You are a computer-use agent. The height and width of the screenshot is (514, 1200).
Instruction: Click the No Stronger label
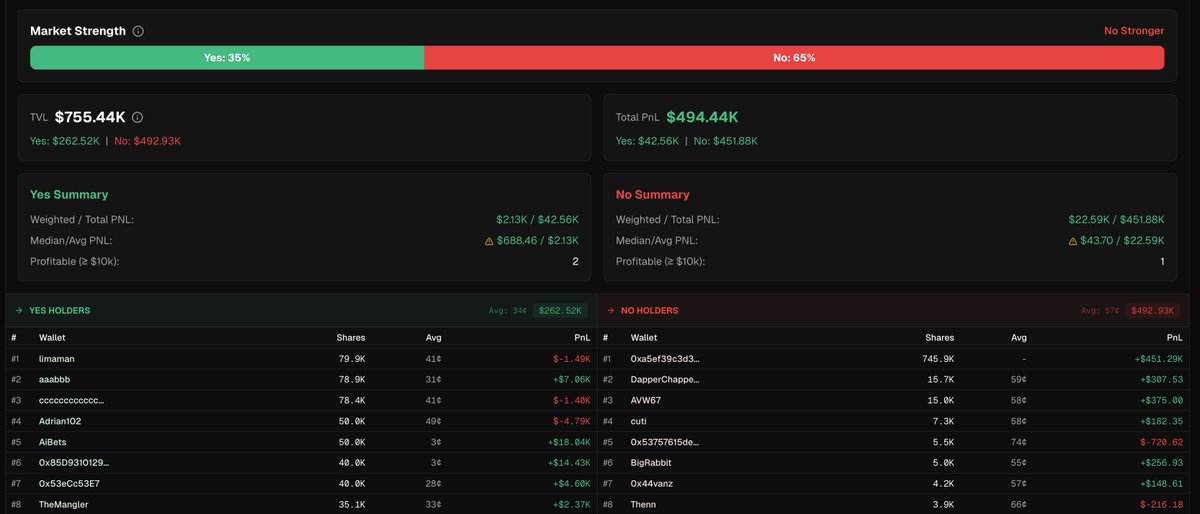pos(1134,31)
